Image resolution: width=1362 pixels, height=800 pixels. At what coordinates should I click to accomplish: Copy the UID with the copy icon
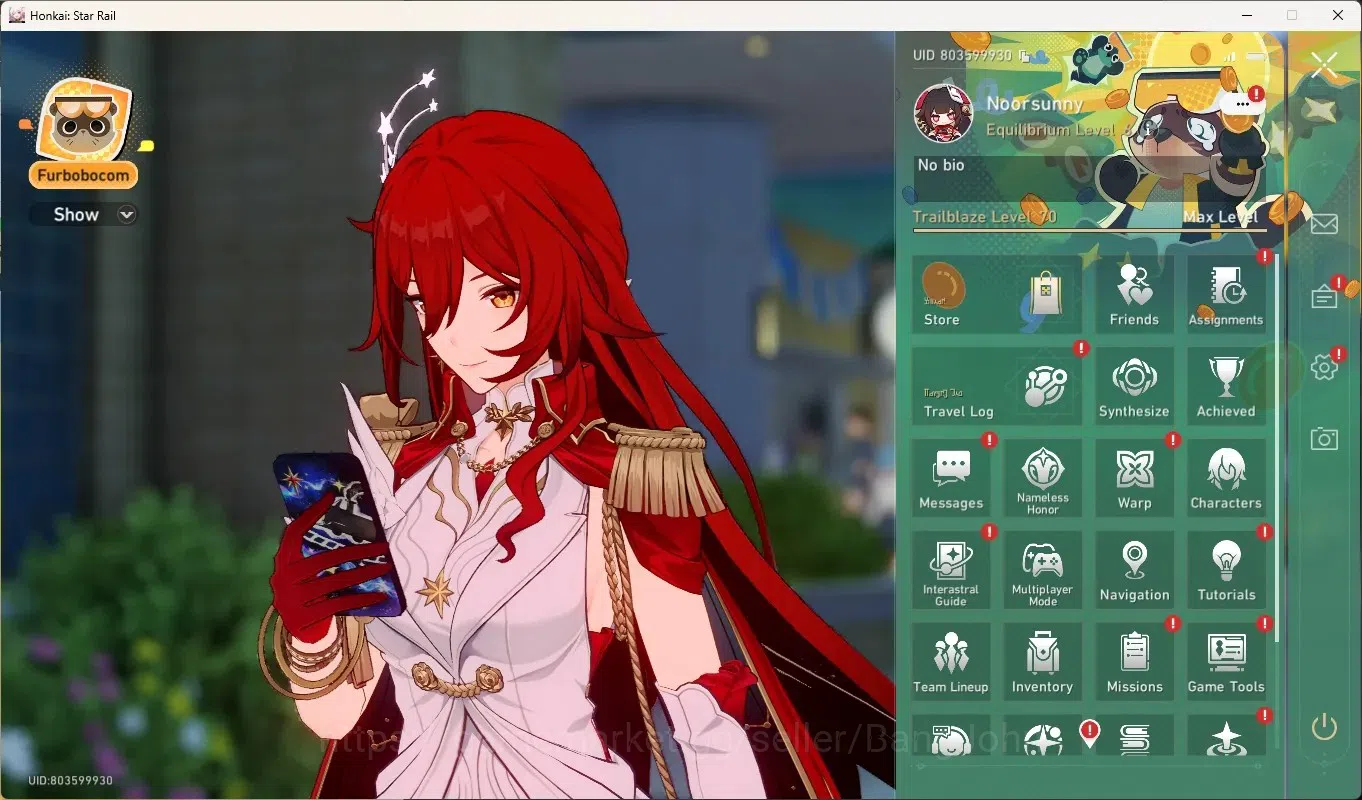click(x=1024, y=56)
